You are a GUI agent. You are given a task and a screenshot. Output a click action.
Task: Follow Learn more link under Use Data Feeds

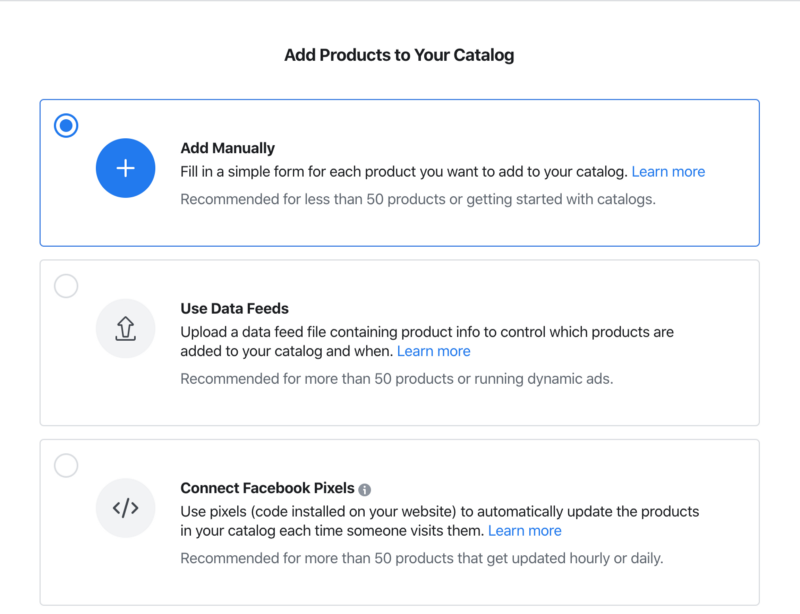click(433, 351)
